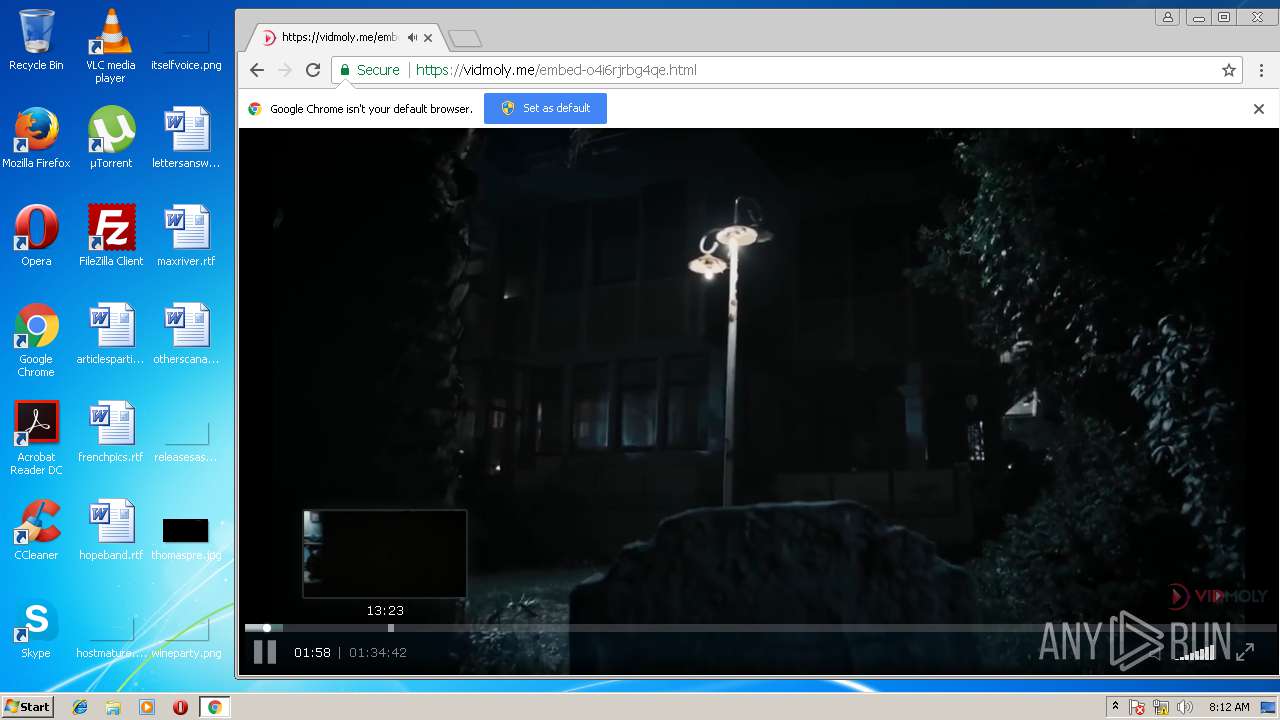Select maxriver.rtf document
The image size is (1280, 720).
(x=186, y=236)
